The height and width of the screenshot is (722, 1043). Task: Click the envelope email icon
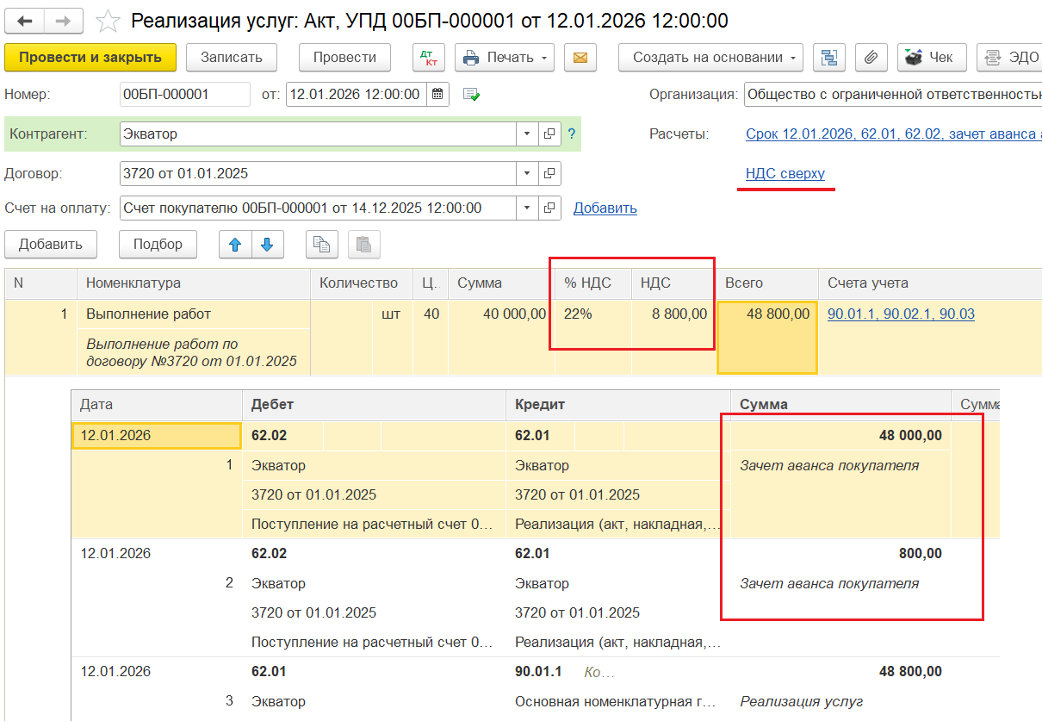579,58
